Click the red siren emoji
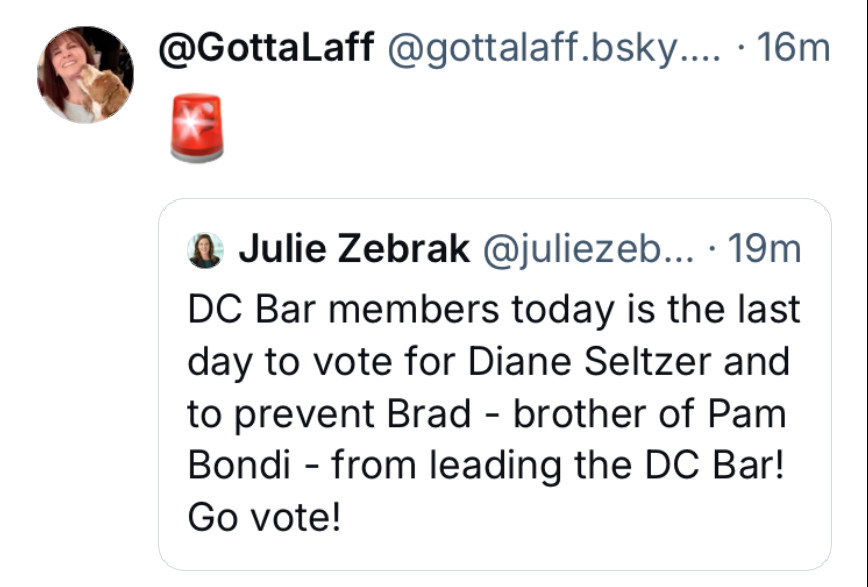 197,128
